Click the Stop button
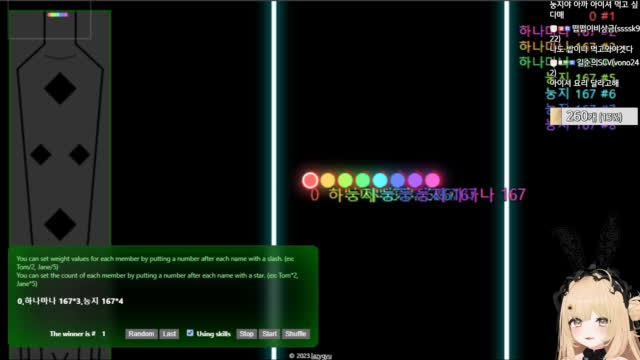The image size is (640, 360). click(x=247, y=333)
